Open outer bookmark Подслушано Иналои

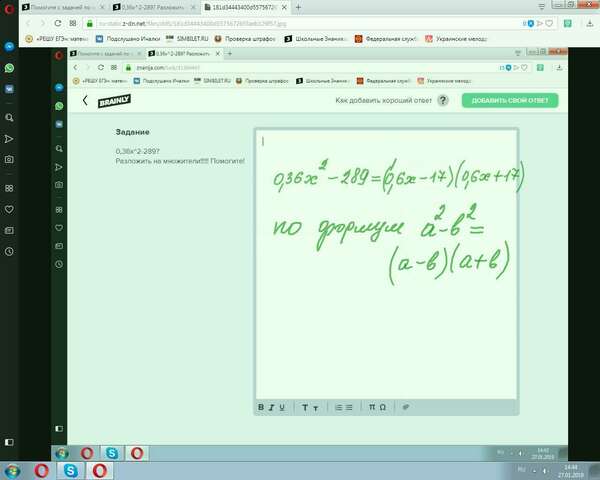pyautogui.click(x=128, y=39)
